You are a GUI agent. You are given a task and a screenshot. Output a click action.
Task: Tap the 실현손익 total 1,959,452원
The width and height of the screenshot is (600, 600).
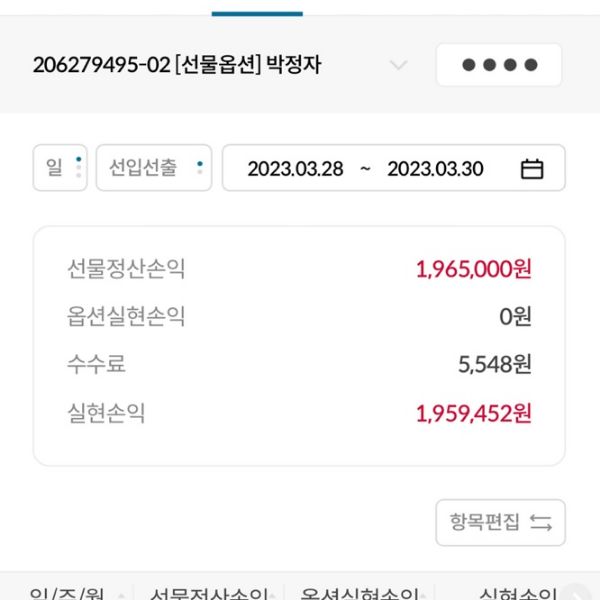click(x=473, y=414)
